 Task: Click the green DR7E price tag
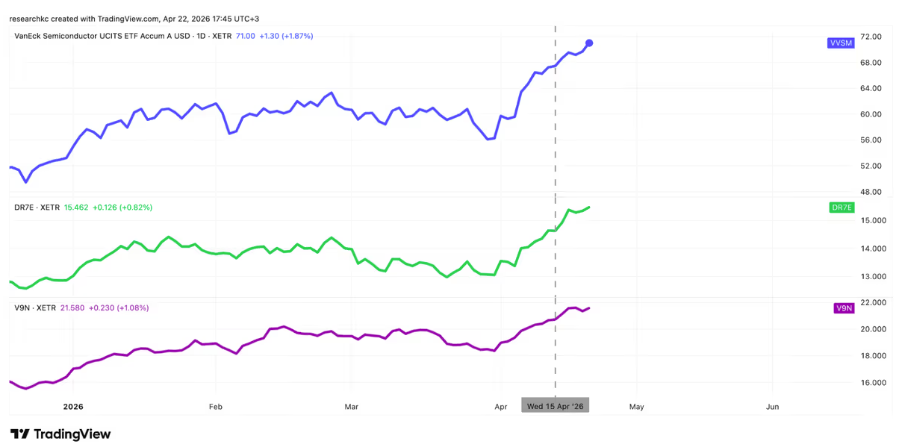tap(841, 207)
